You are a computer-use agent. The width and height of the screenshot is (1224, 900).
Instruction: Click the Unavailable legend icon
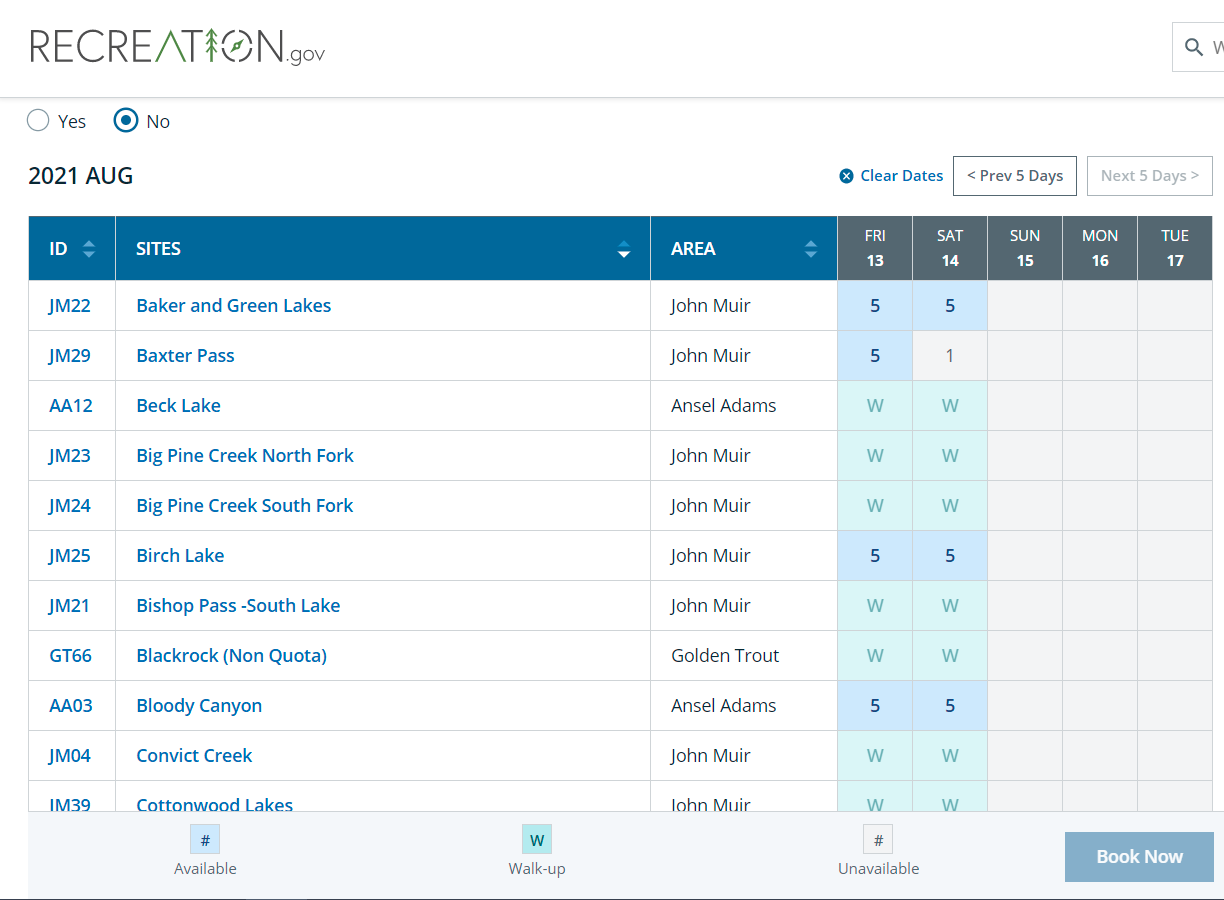(x=878, y=840)
